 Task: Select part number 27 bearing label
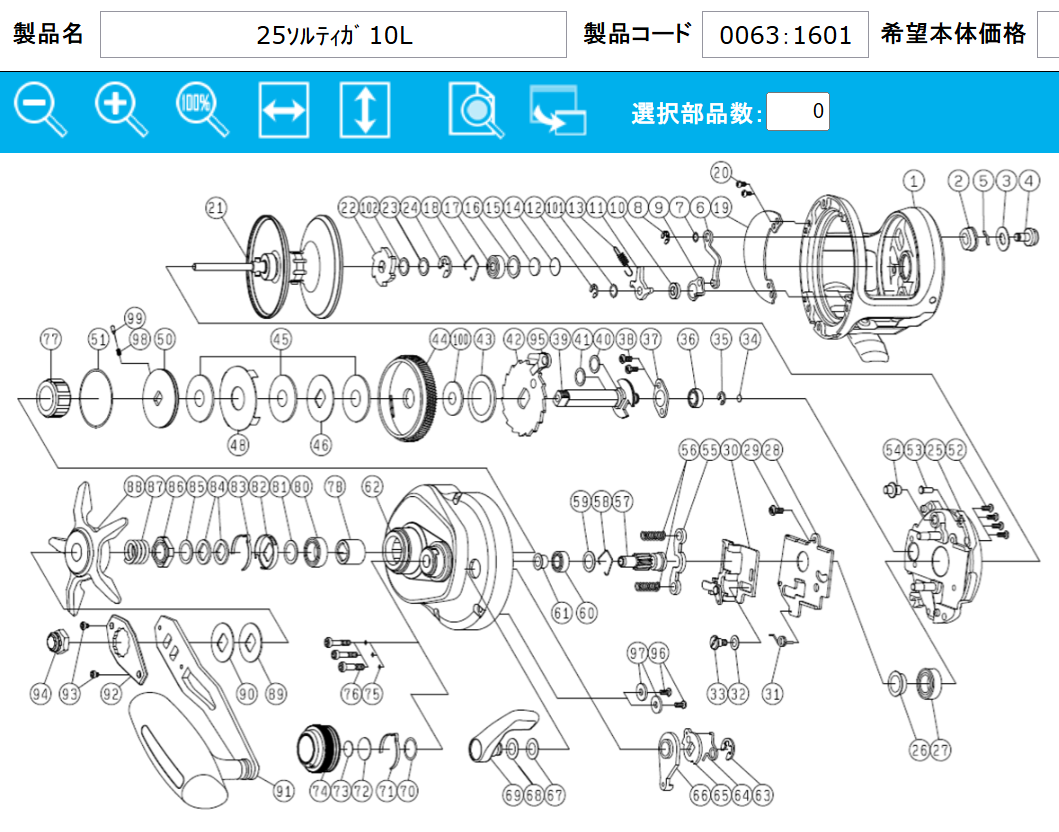pos(941,750)
